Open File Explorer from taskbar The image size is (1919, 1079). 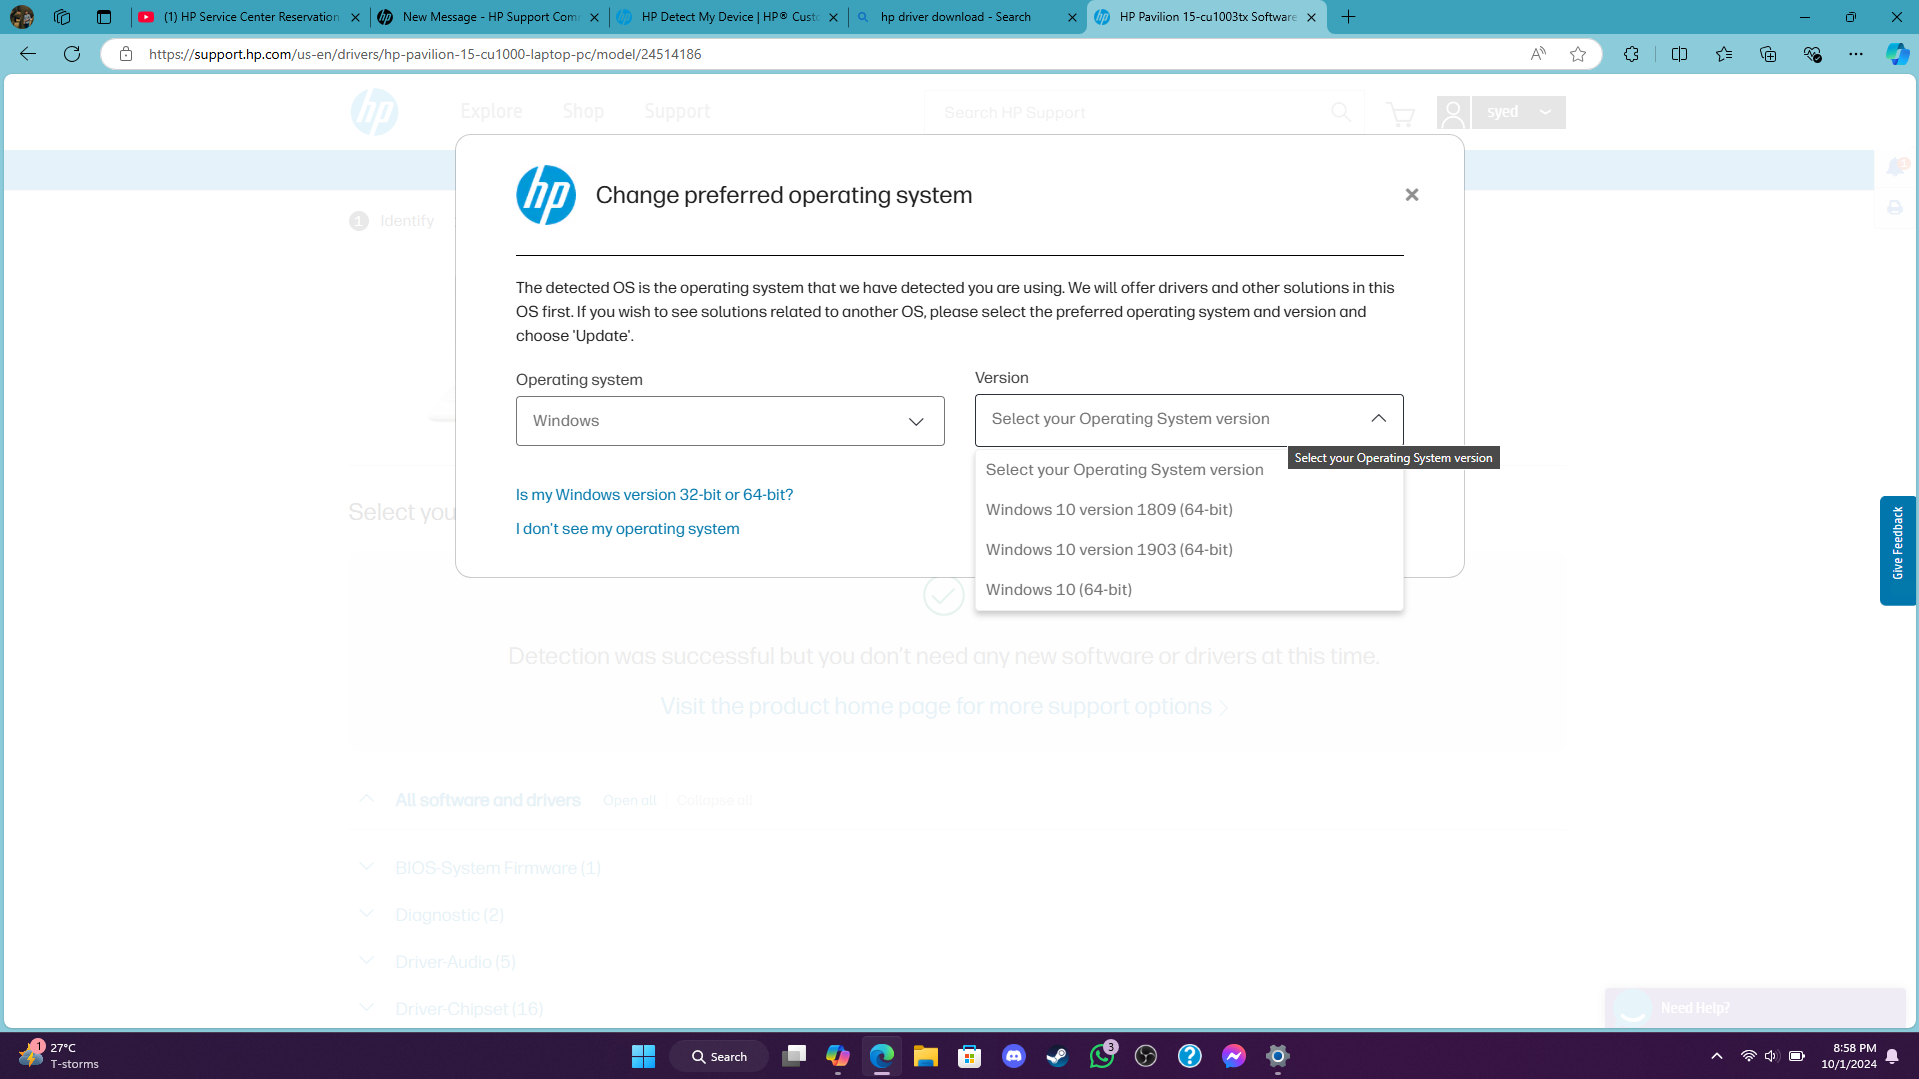925,1056
